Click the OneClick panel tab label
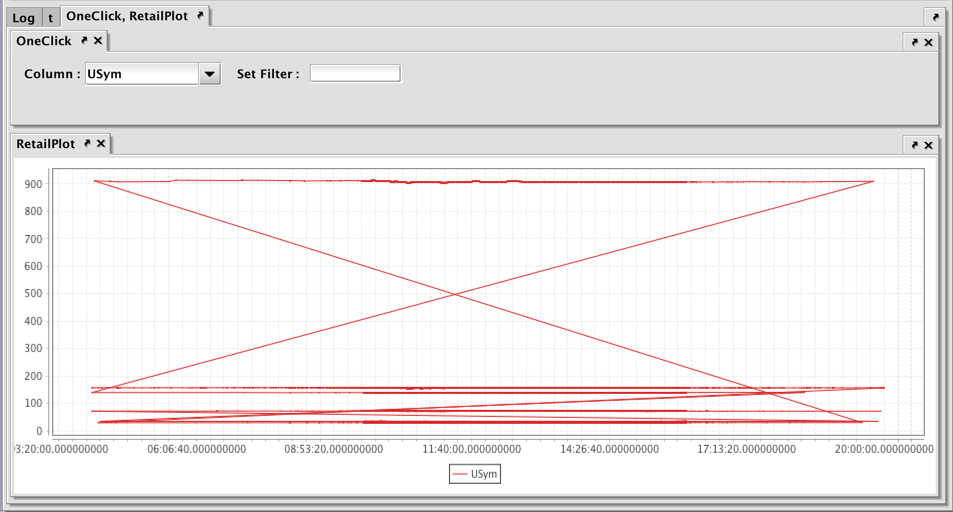 44,41
